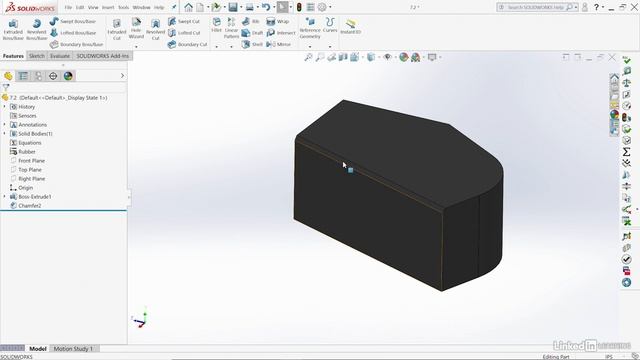Viewport: 640px width, 360px height.
Task: Open the DisplayManager color ball tab
Action: 68,76
